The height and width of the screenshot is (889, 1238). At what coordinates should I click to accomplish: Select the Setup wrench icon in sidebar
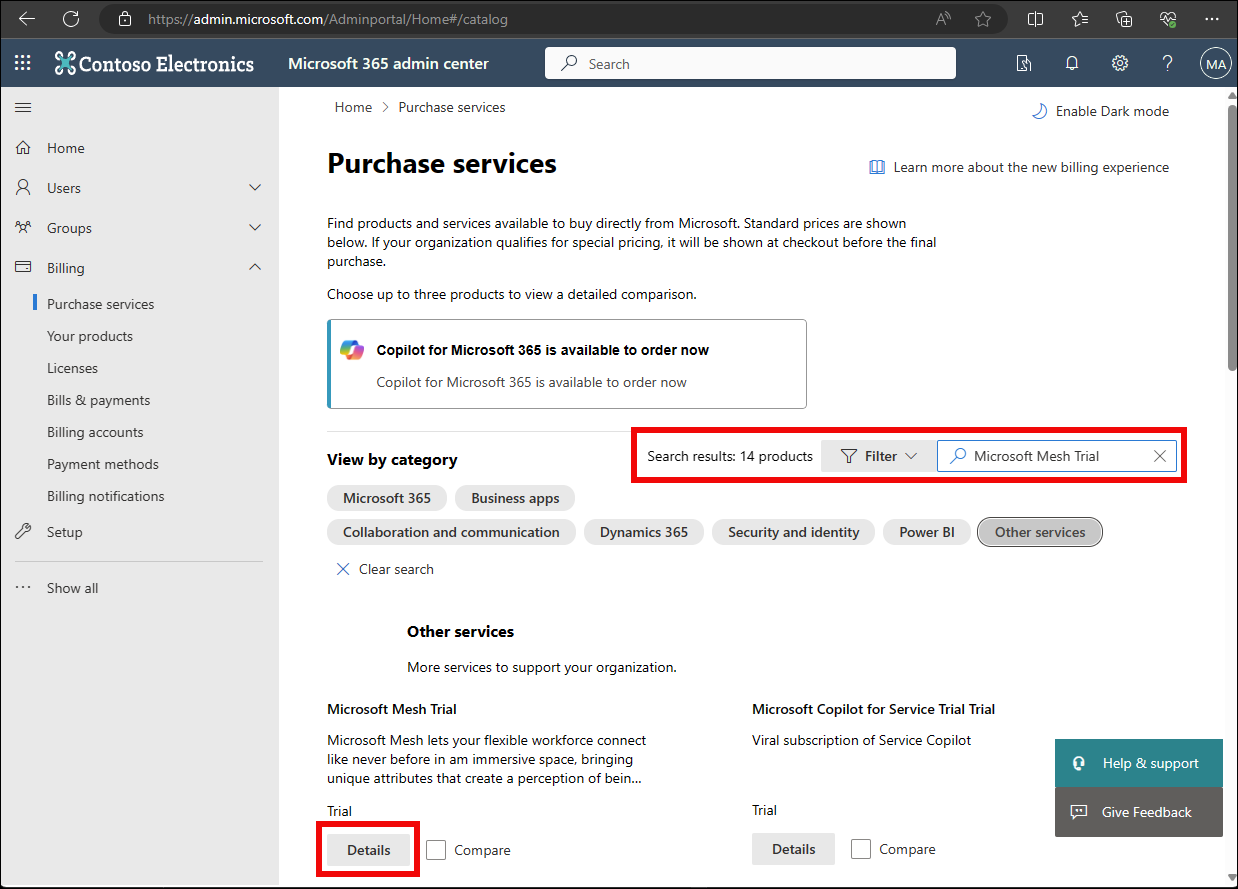pyautogui.click(x=23, y=531)
